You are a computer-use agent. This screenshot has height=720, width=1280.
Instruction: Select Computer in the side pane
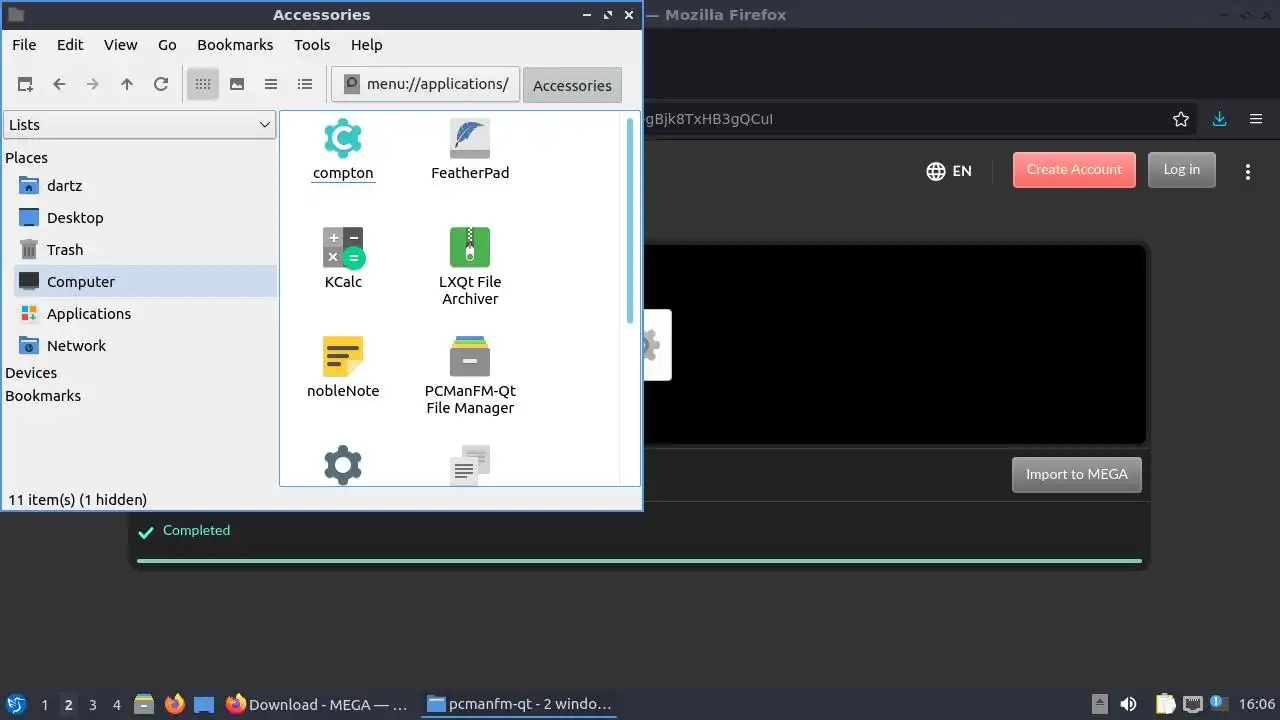point(145,282)
